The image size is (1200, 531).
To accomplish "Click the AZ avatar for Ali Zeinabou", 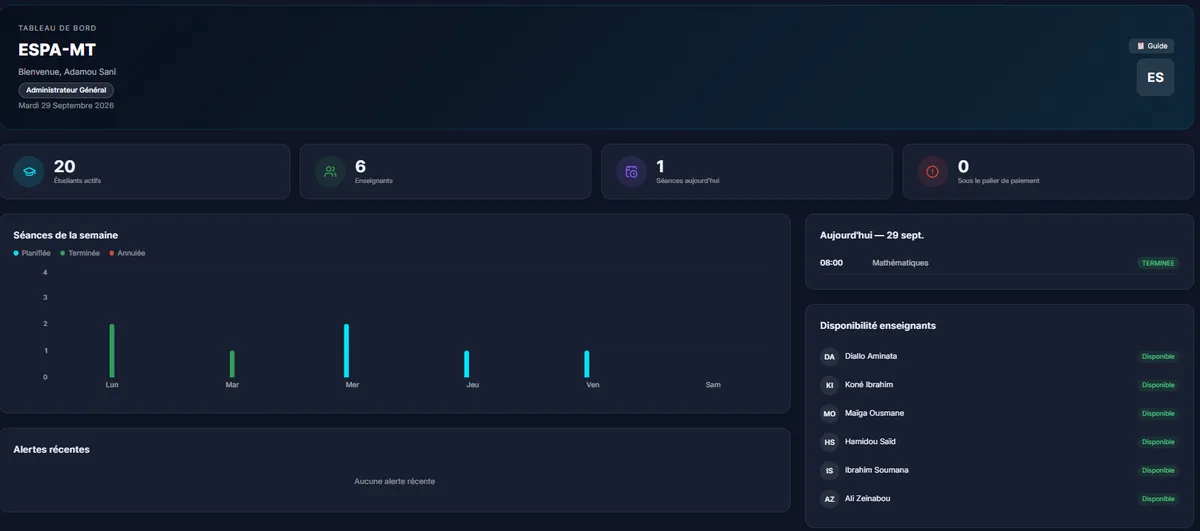I will (x=829, y=499).
